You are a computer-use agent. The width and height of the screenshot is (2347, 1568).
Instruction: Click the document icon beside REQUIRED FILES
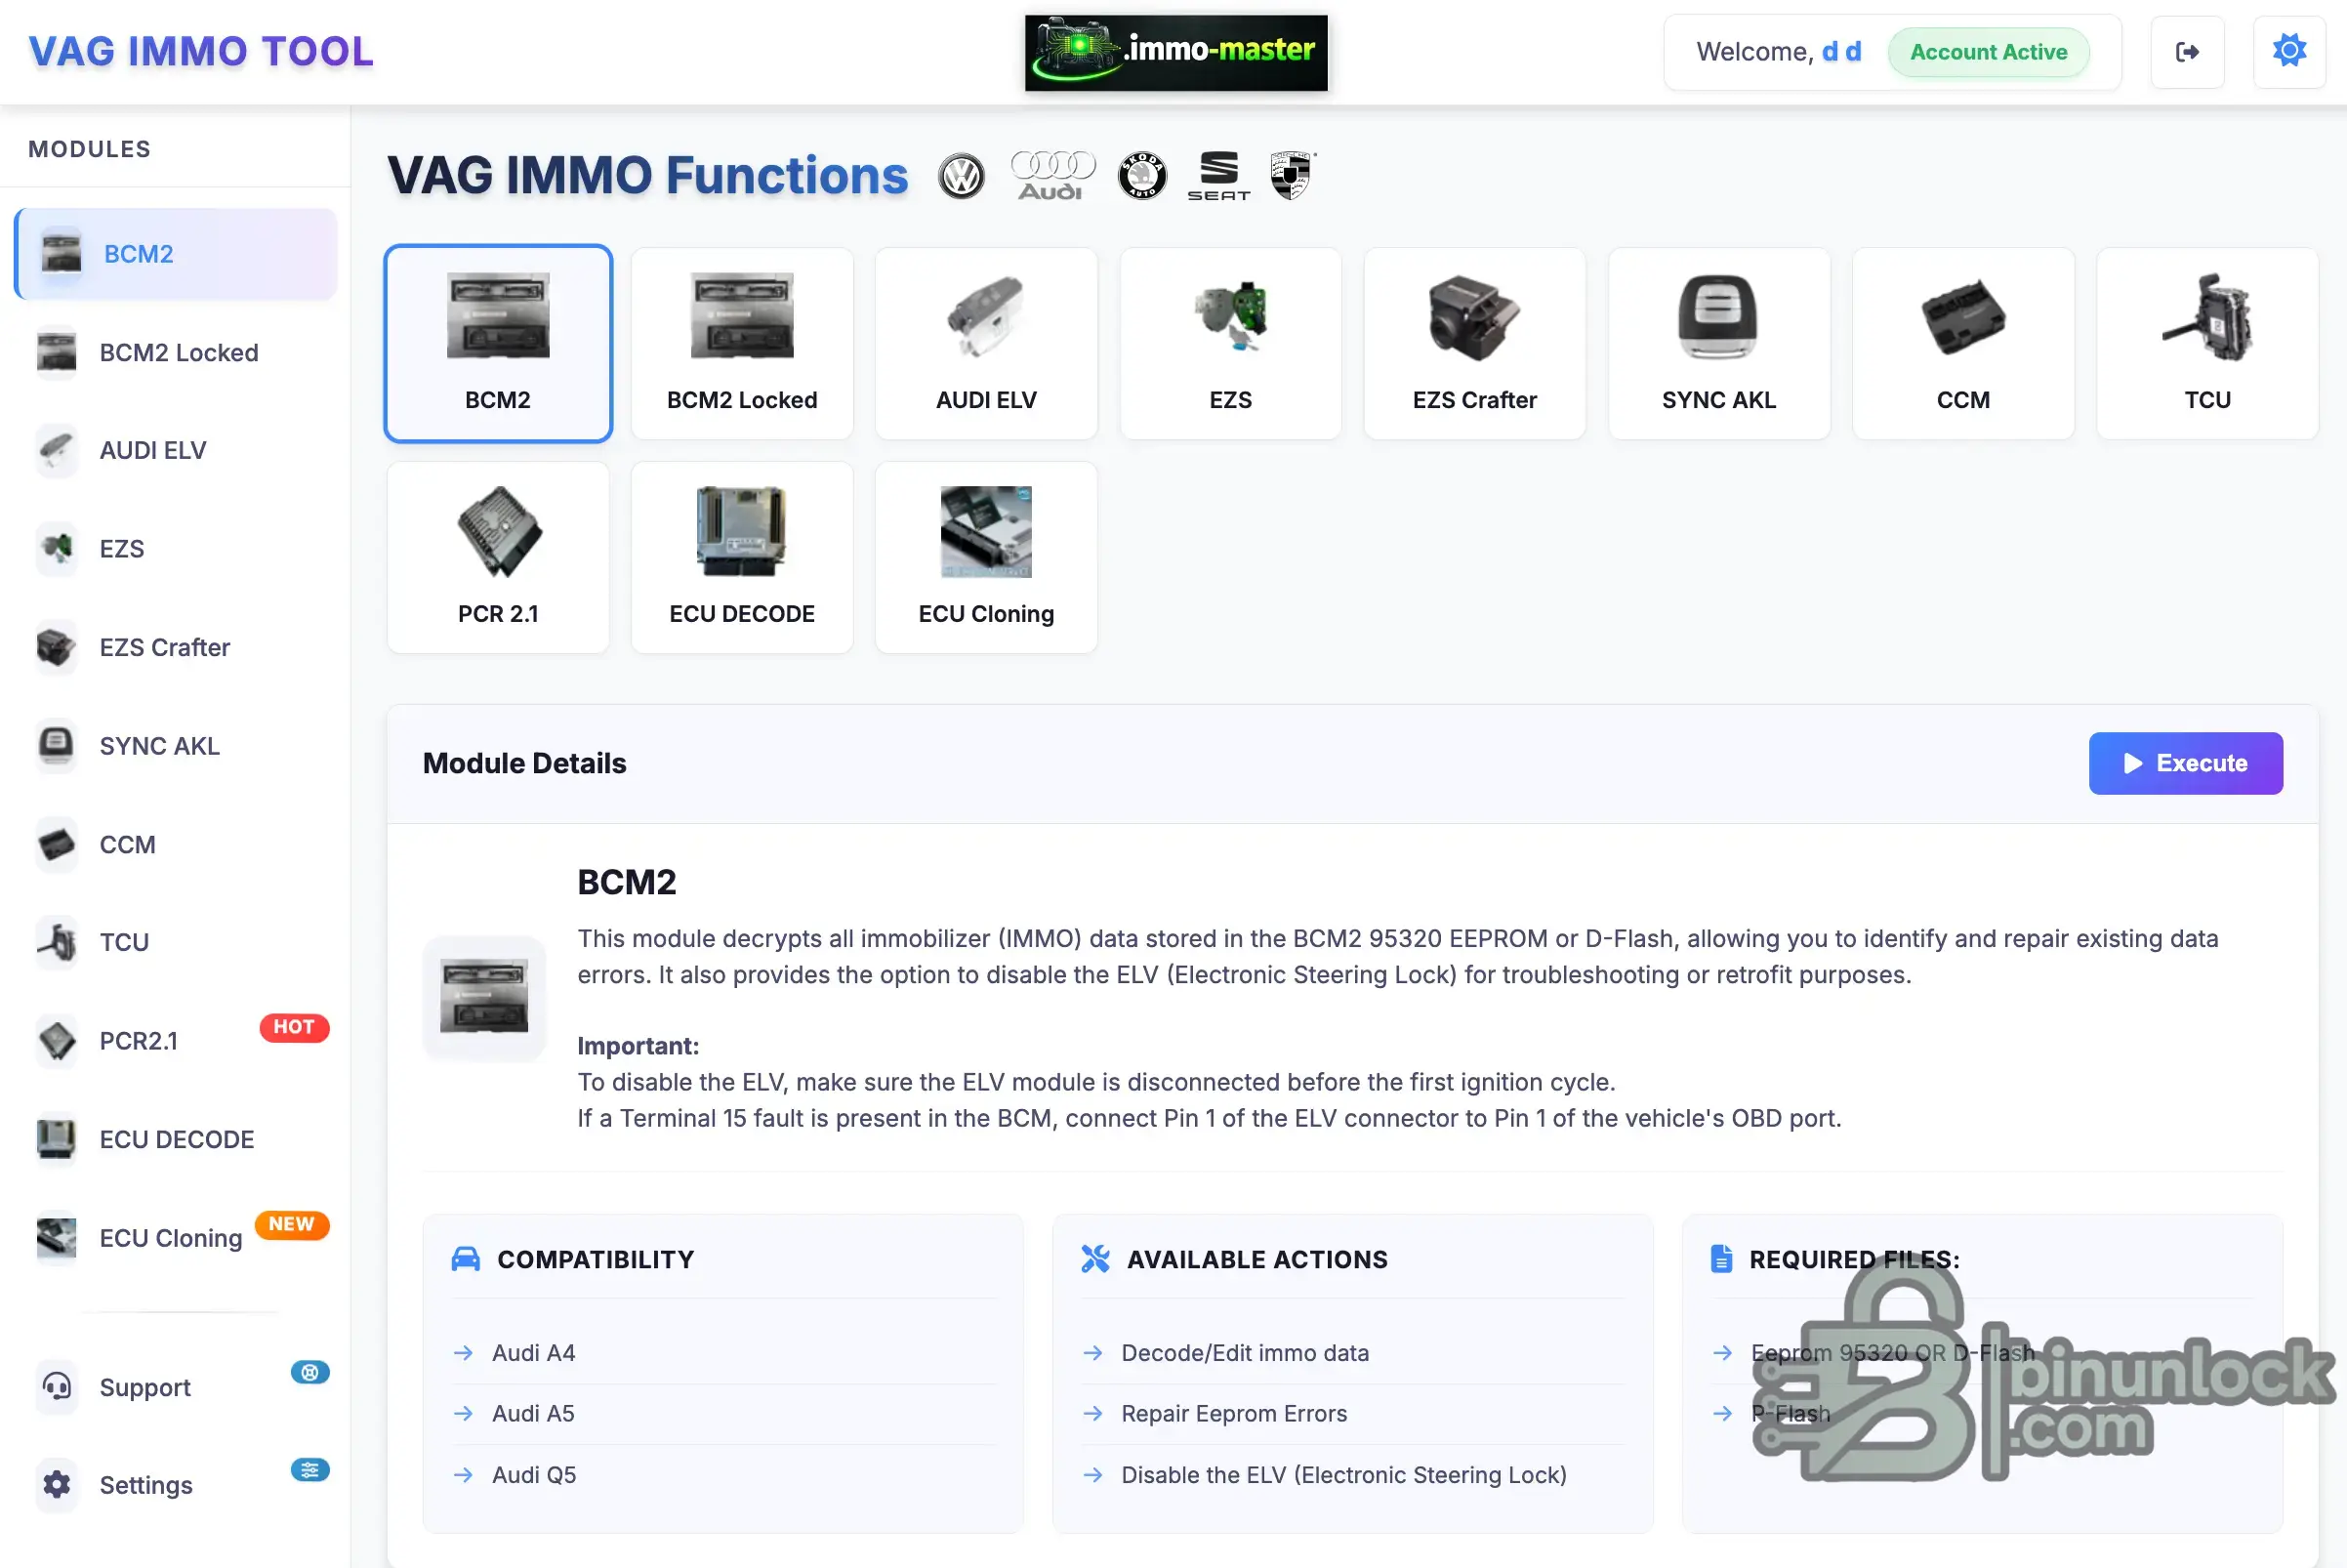pos(1721,1259)
